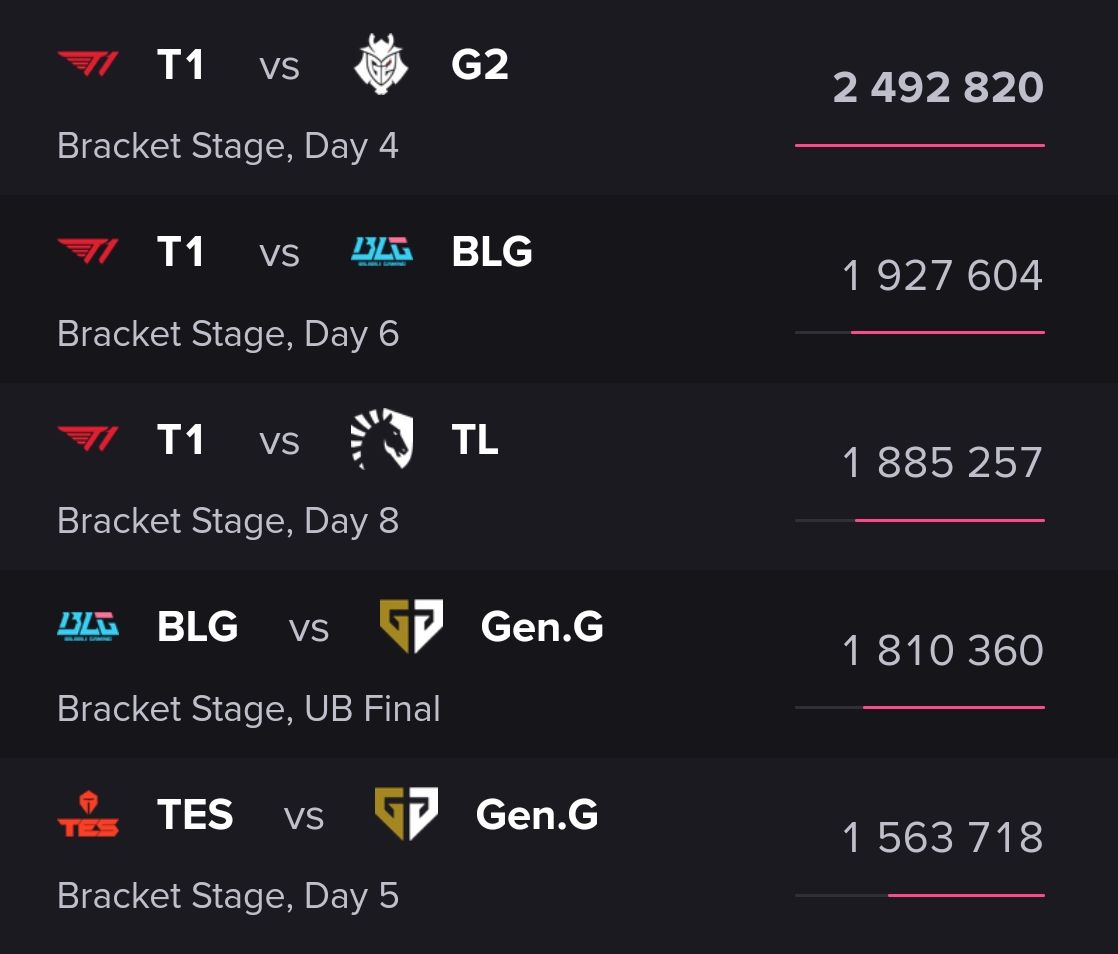Open the G2 team name
The height and width of the screenshot is (954, 1118).
[480, 66]
